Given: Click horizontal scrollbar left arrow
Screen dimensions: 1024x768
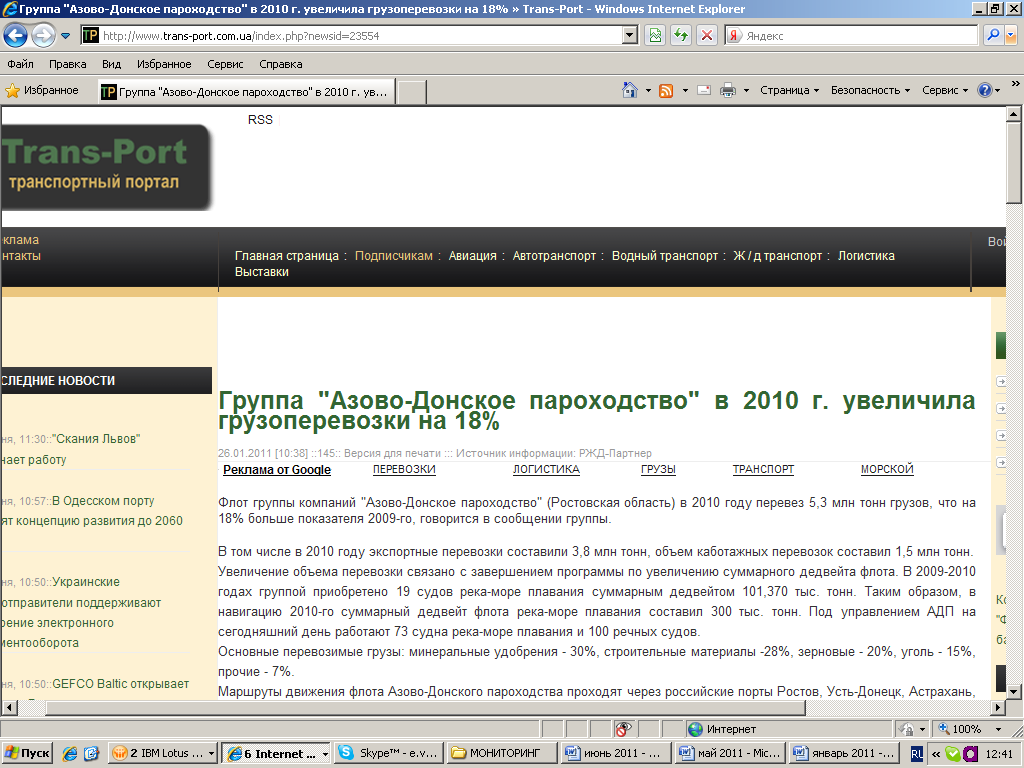Looking at the screenshot, I should pyautogui.click(x=8, y=707).
